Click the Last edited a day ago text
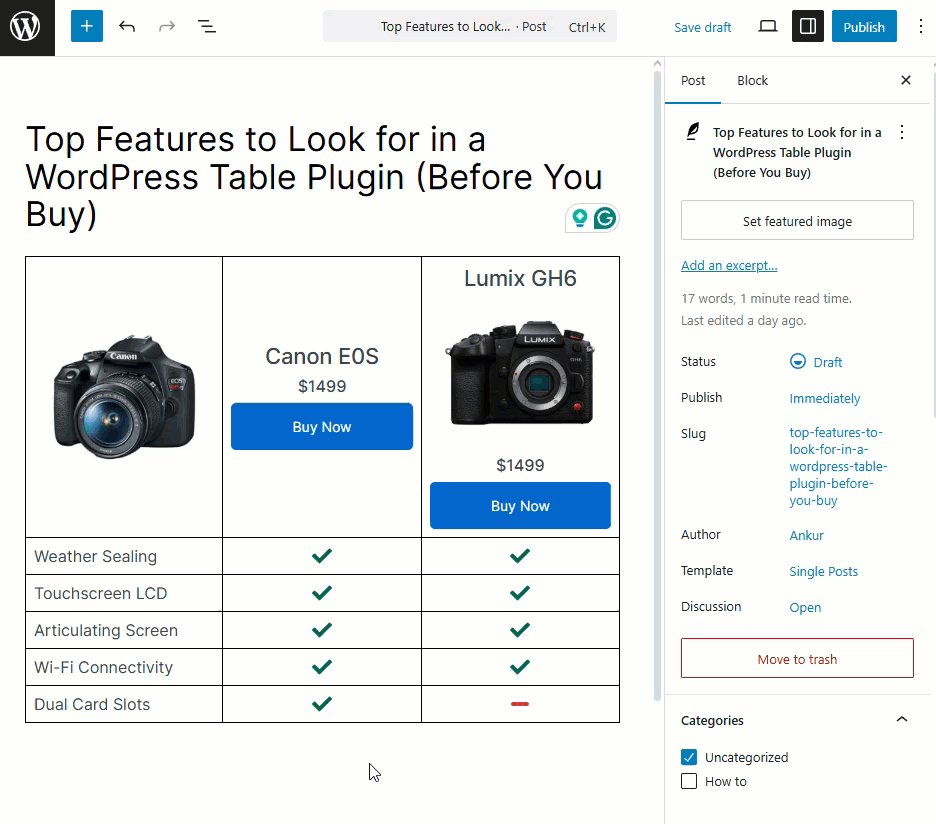936x824 pixels. (x=743, y=321)
